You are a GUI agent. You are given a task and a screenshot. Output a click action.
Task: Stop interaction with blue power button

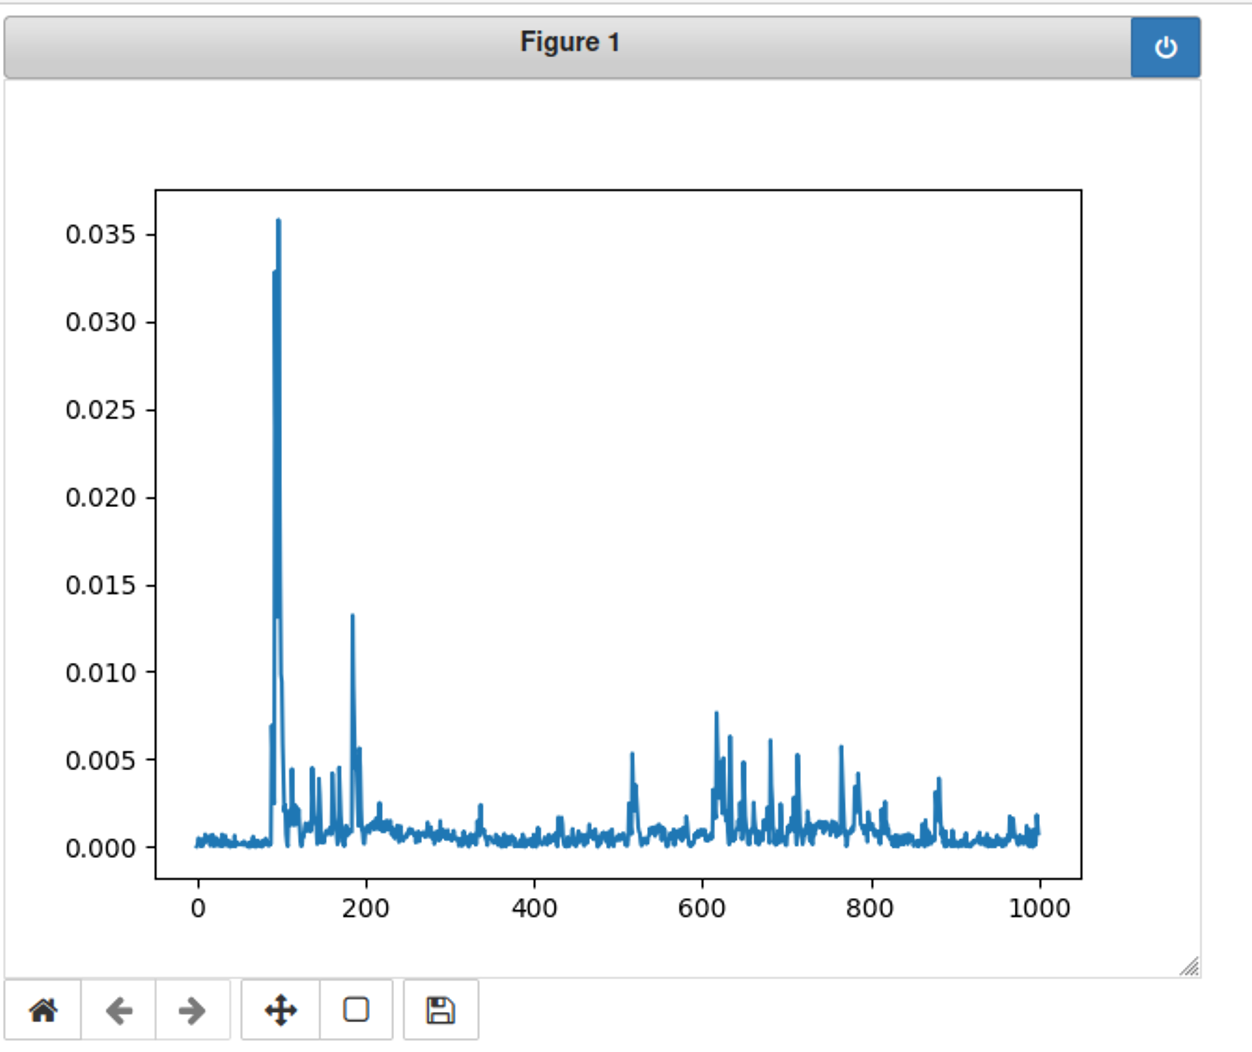coord(1165,47)
